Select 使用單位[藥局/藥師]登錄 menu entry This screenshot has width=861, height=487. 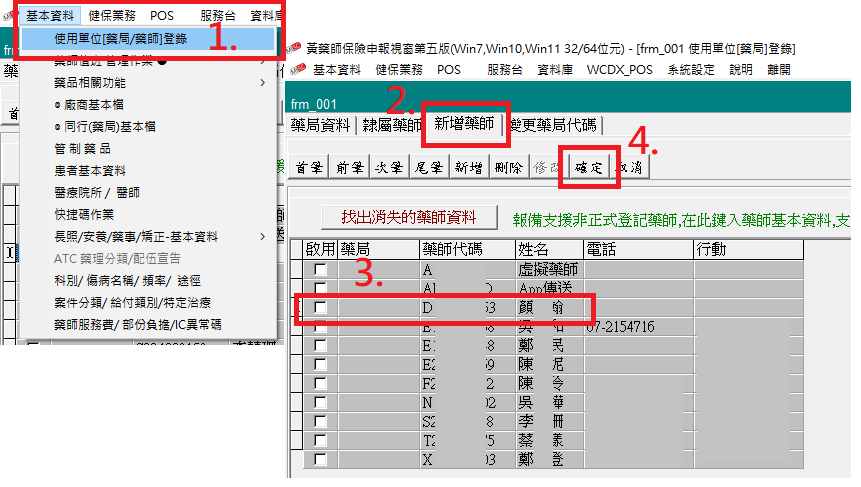pyautogui.click(x=148, y=39)
